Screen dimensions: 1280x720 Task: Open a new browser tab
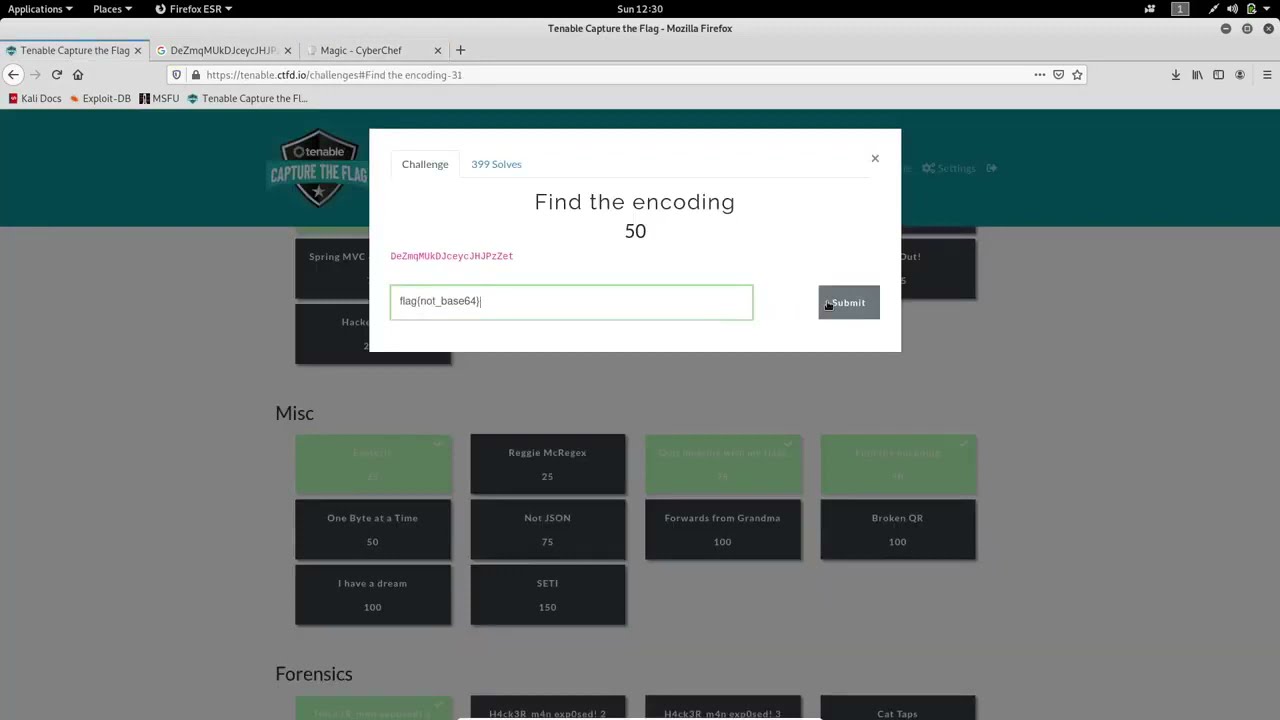tap(460, 50)
